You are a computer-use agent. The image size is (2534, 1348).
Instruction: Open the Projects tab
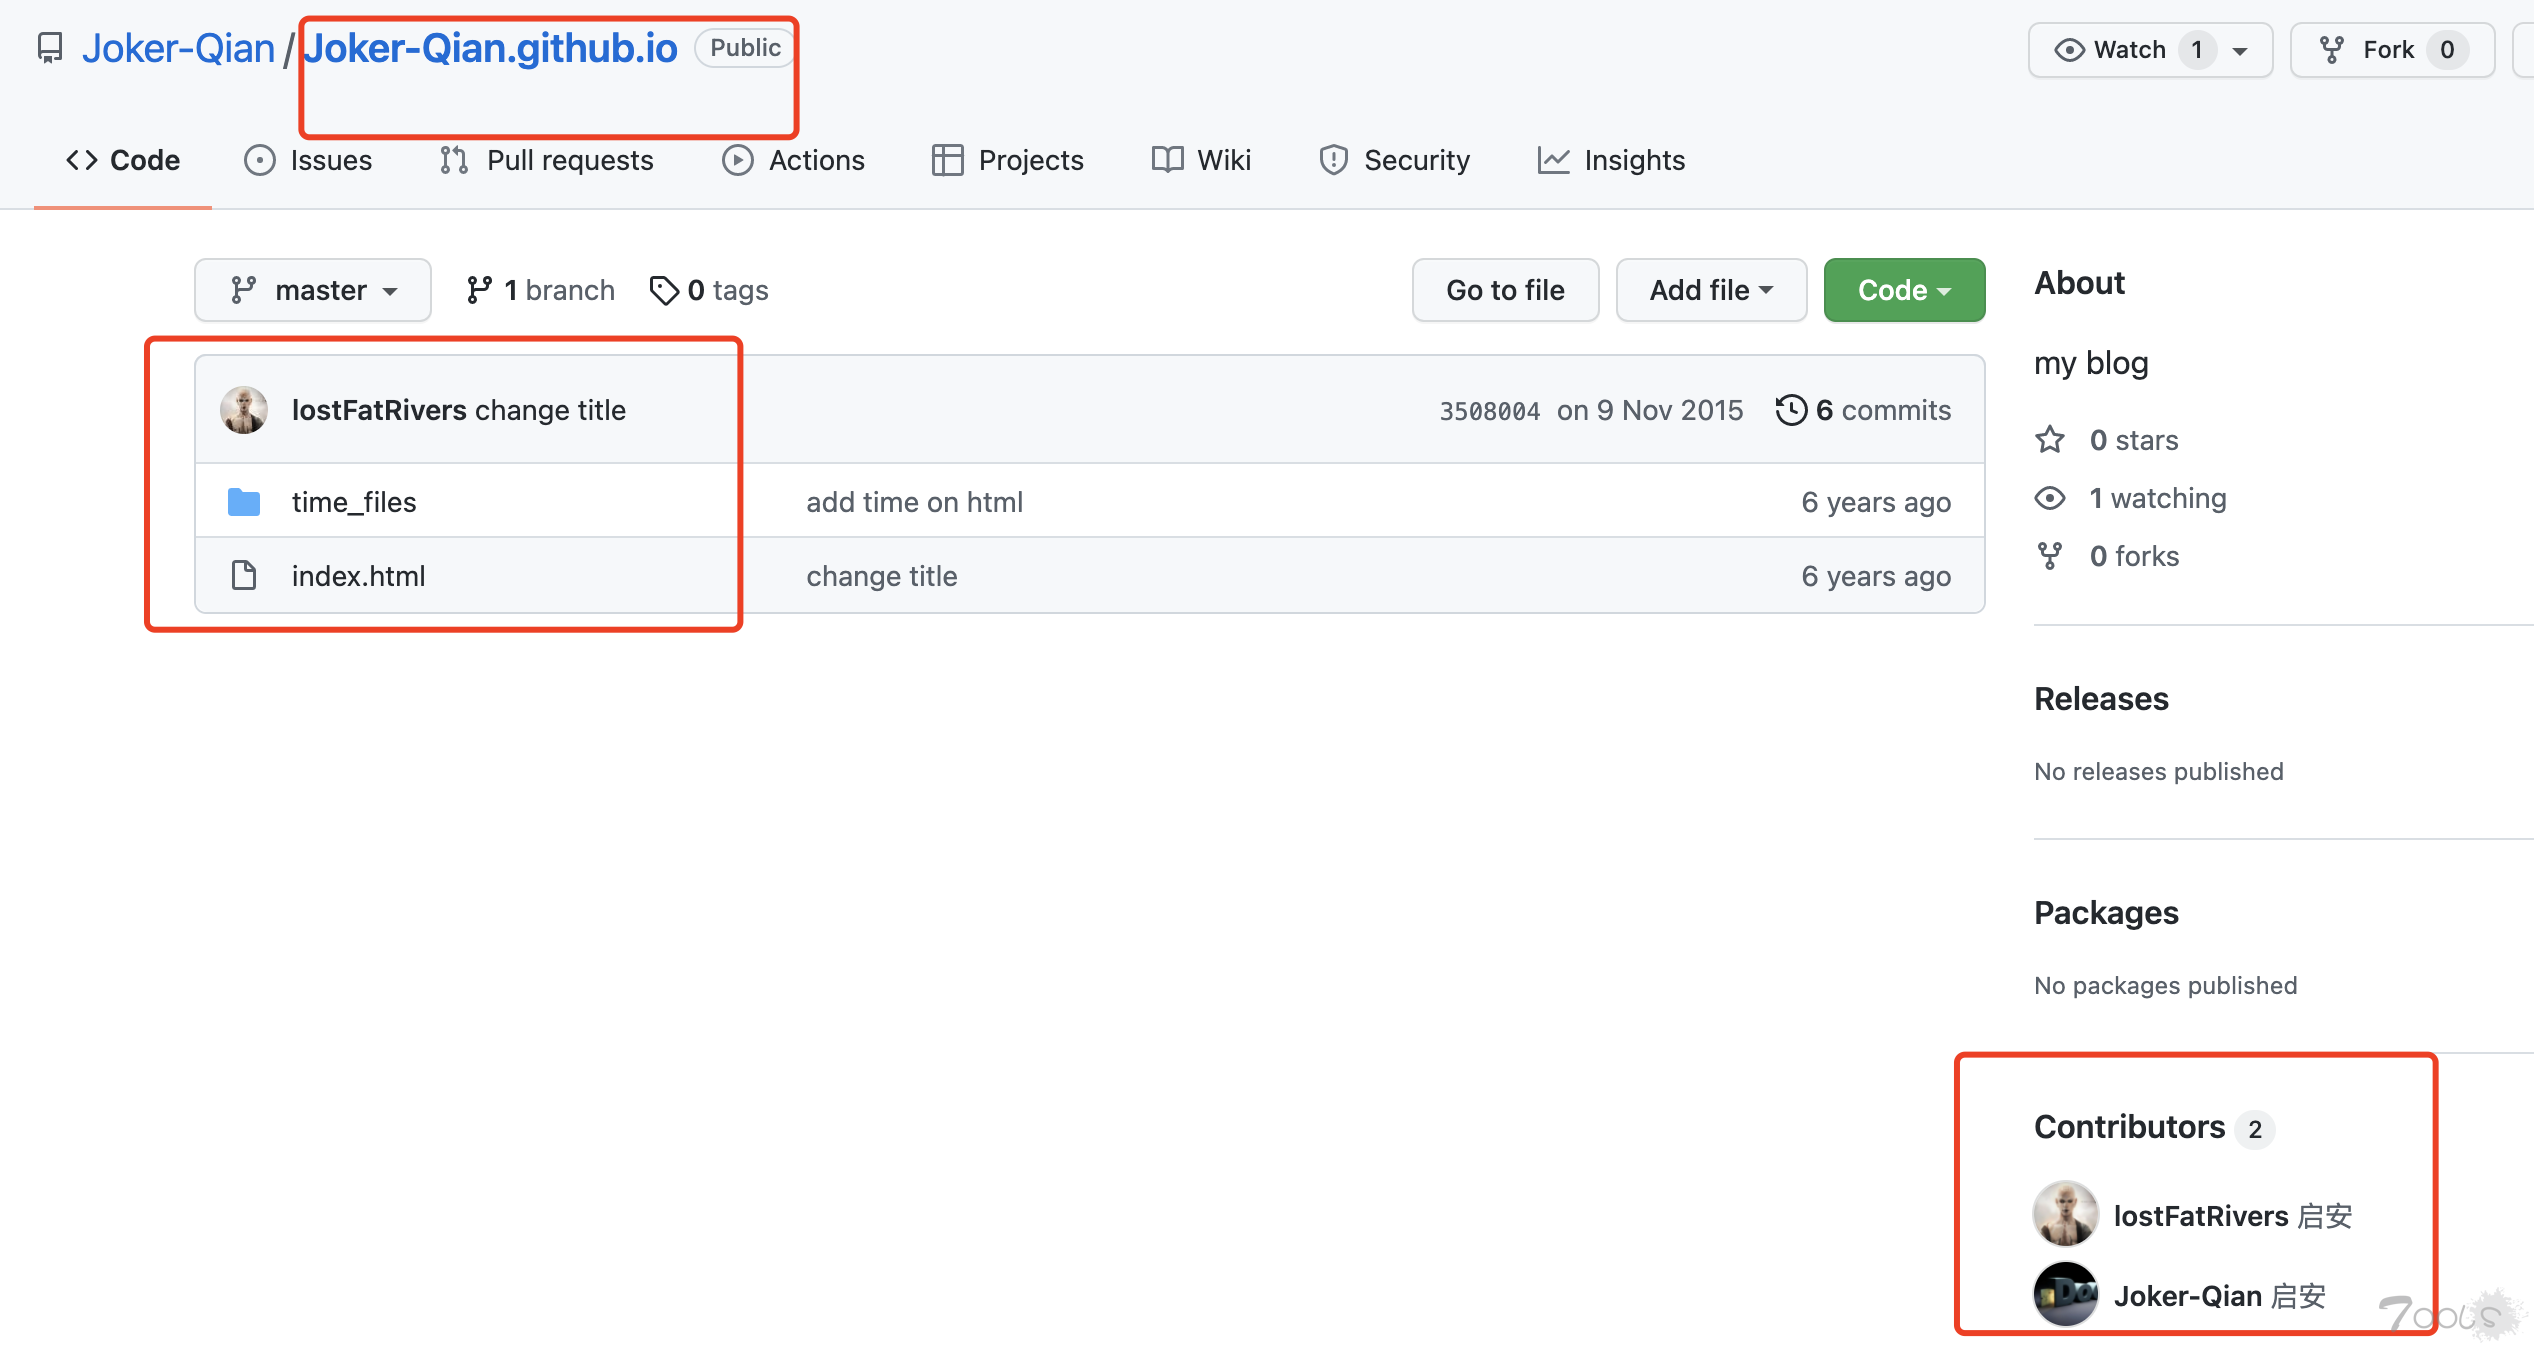coord(1007,160)
